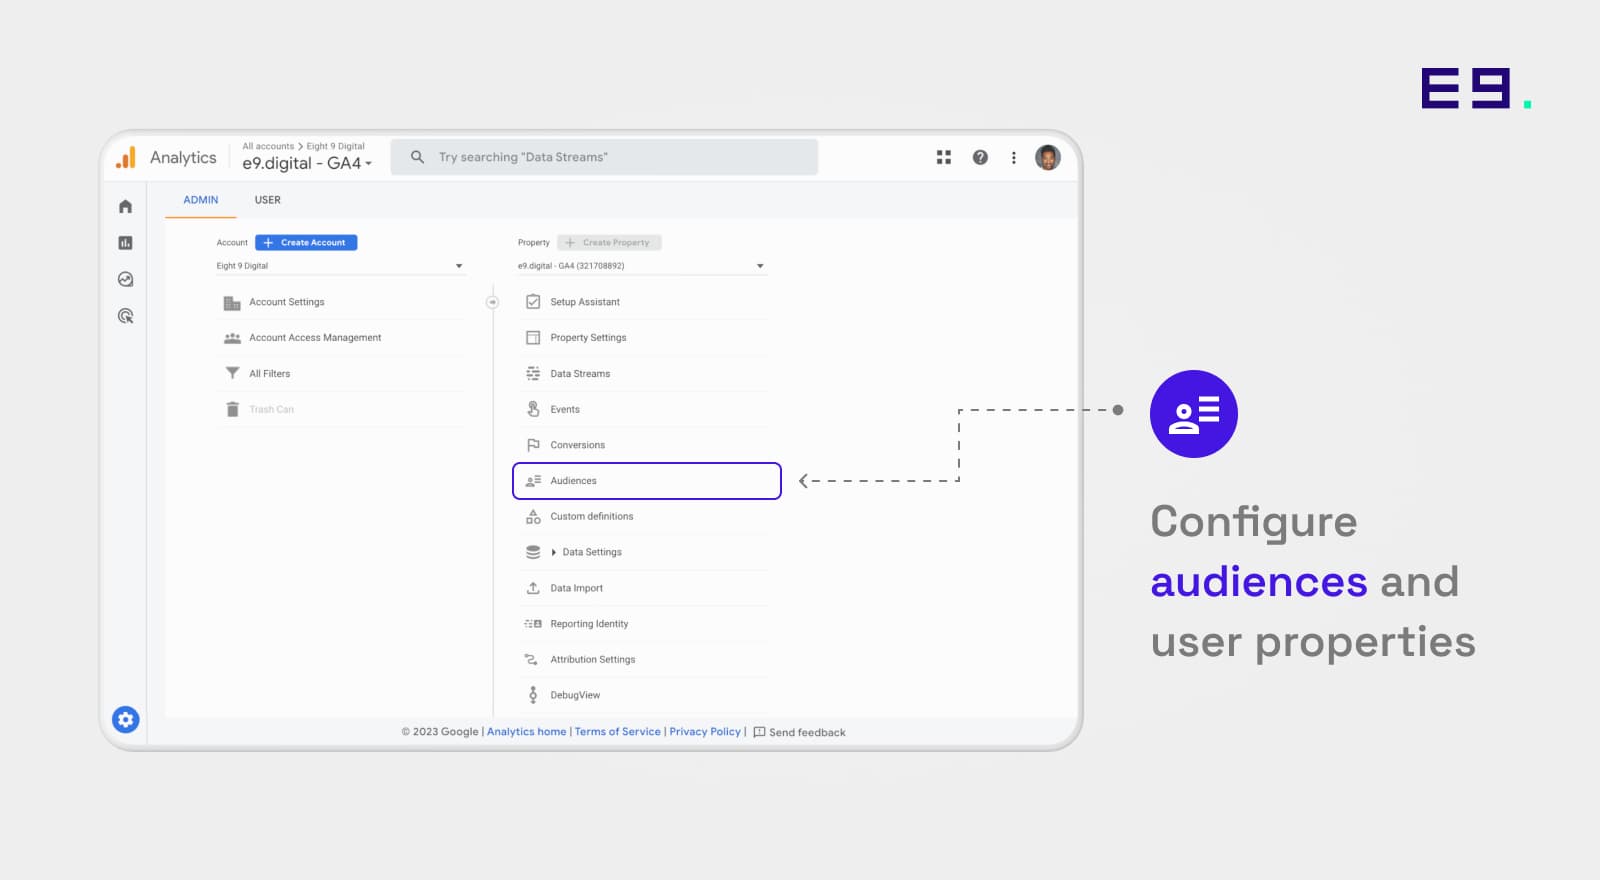The image size is (1600, 880).
Task: Click the Account Settings building icon
Action: tap(232, 302)
